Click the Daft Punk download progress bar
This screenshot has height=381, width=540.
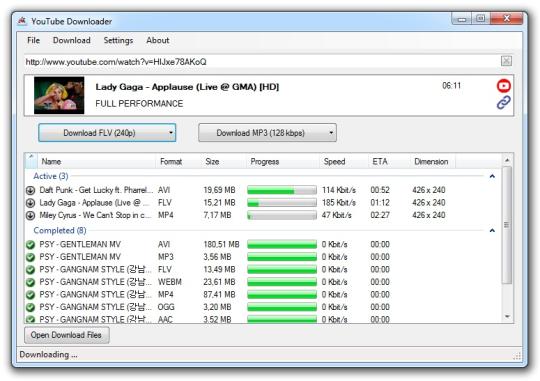282,190
